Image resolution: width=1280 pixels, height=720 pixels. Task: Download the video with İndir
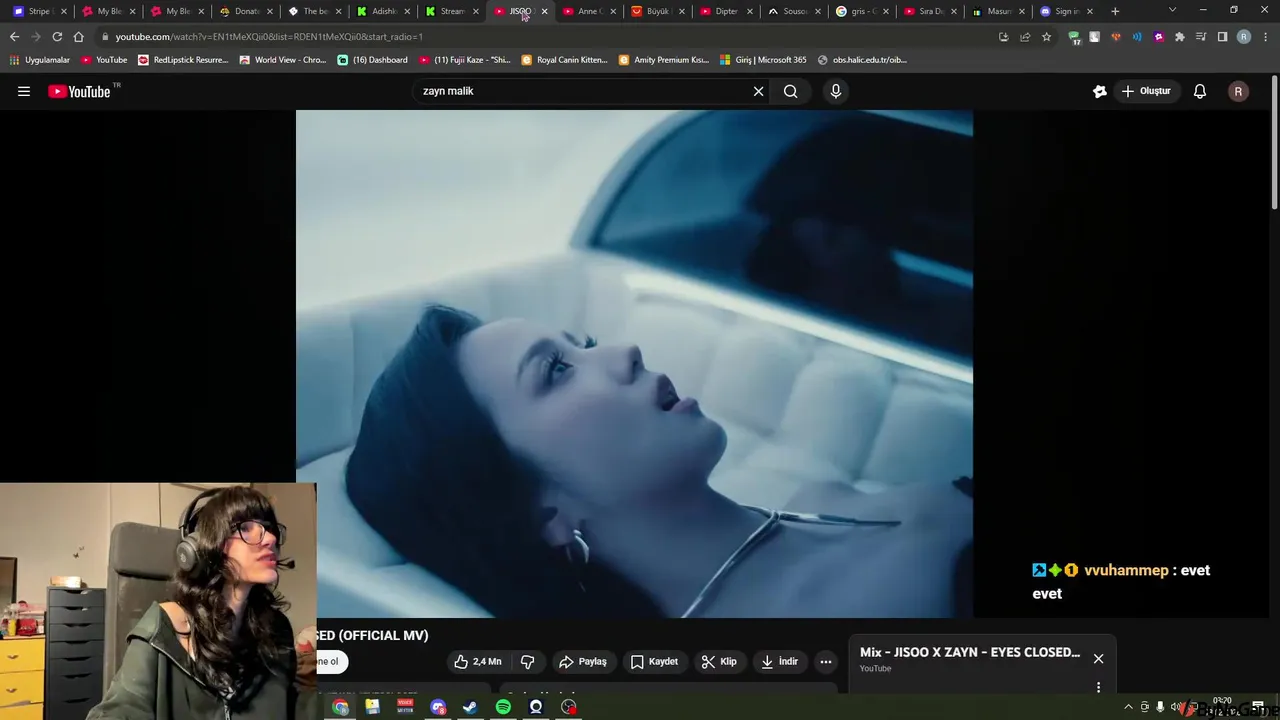tap(780, 661)
